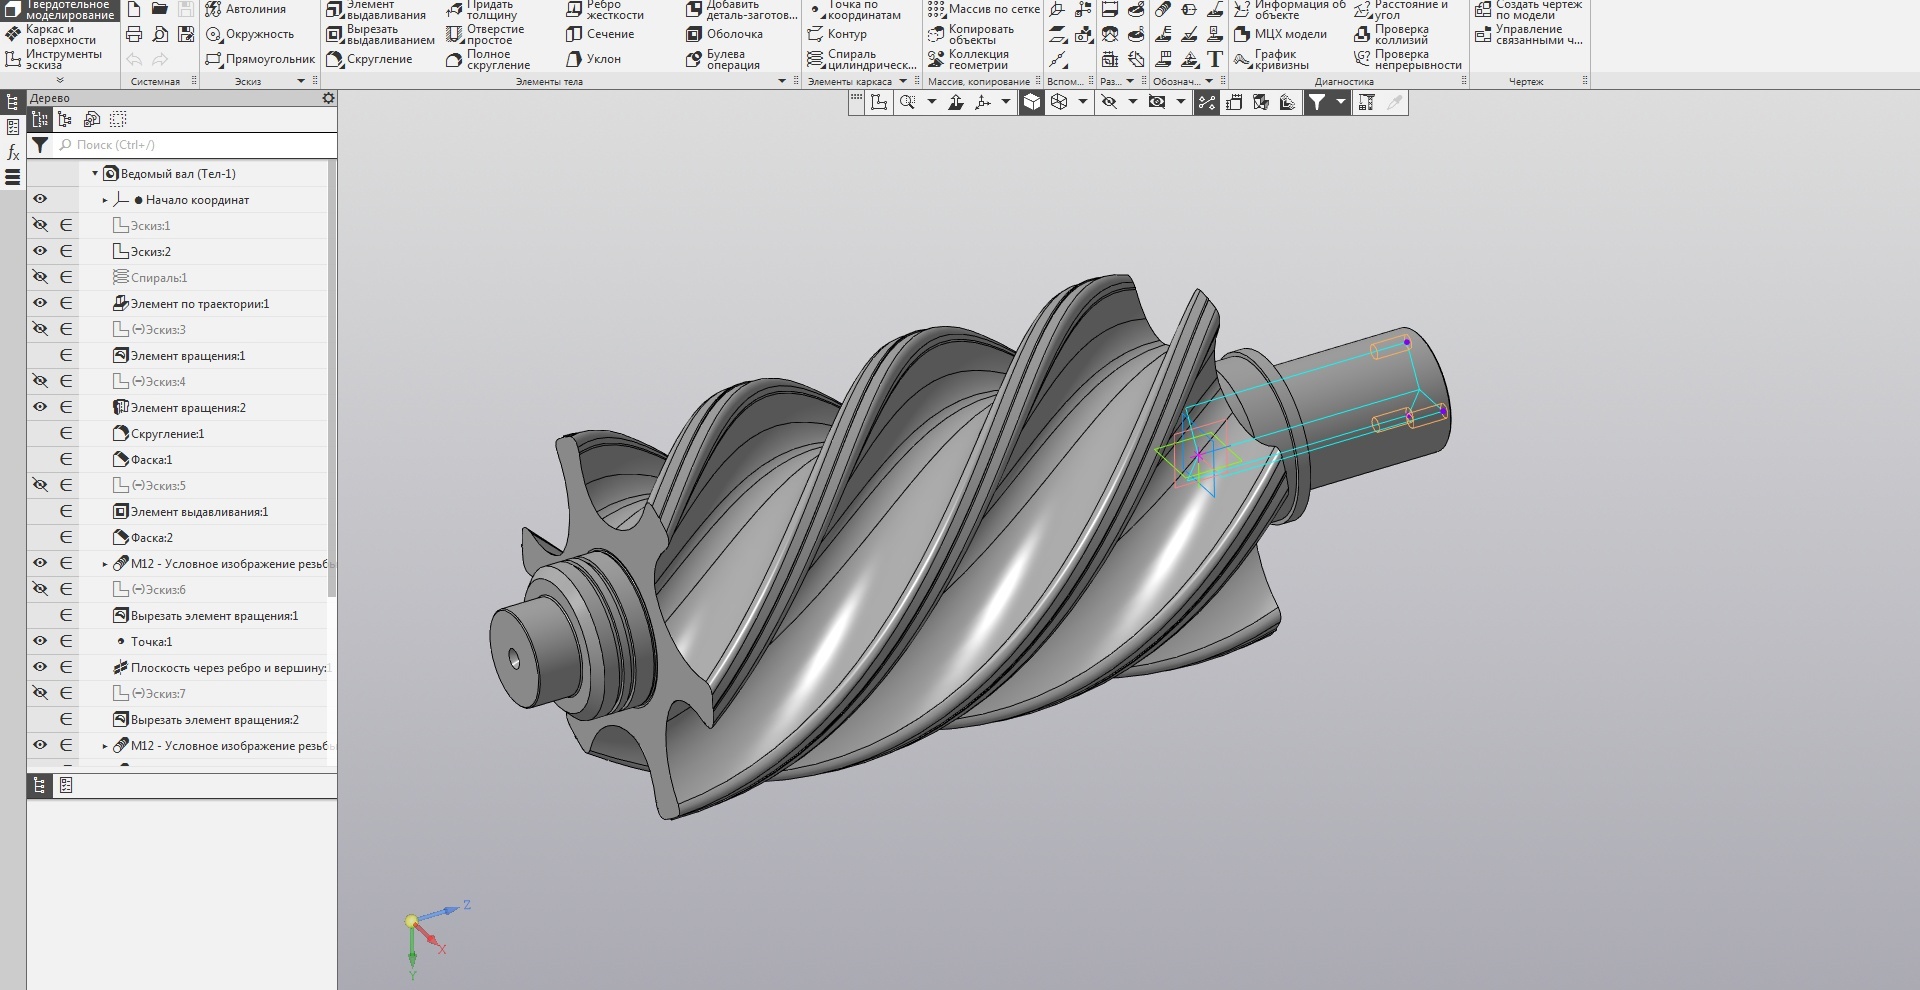Show Эскиз:1 via its crossed eye
The image size is (1920, 990).
[x=40, y=225]
